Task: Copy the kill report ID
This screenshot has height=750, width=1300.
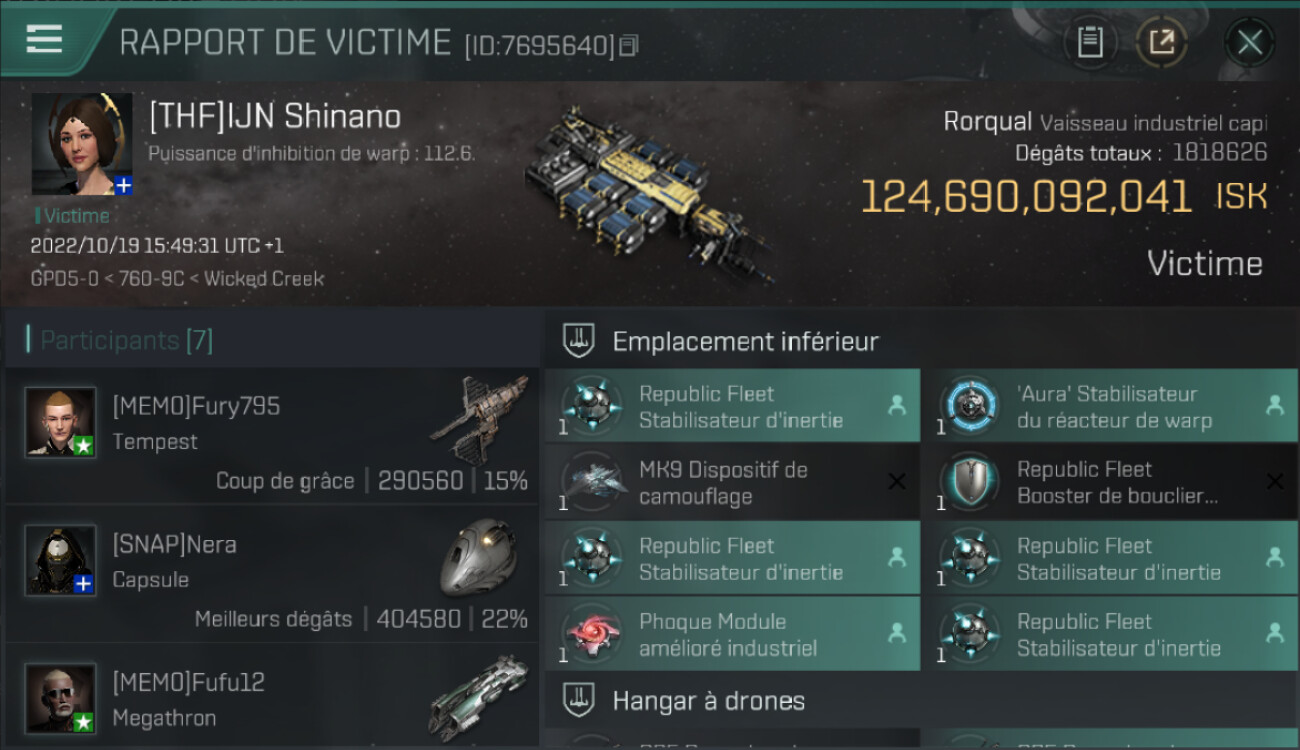Action: (x=629, y=46)
